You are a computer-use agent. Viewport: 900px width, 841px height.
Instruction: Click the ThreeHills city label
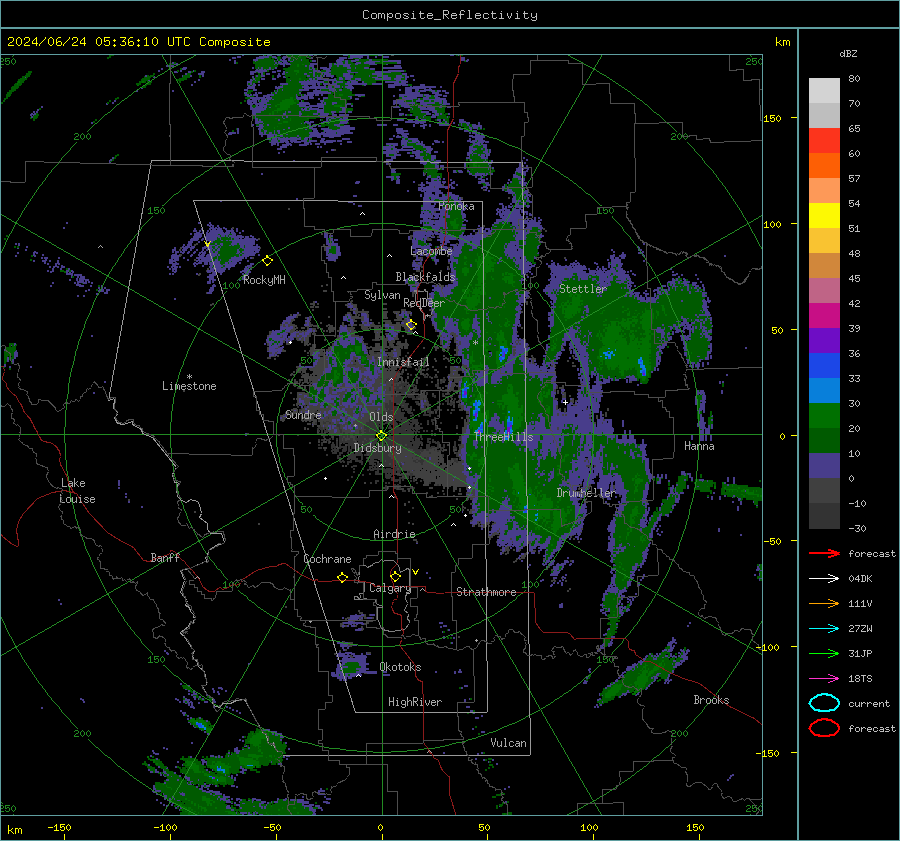click(503, 437)
